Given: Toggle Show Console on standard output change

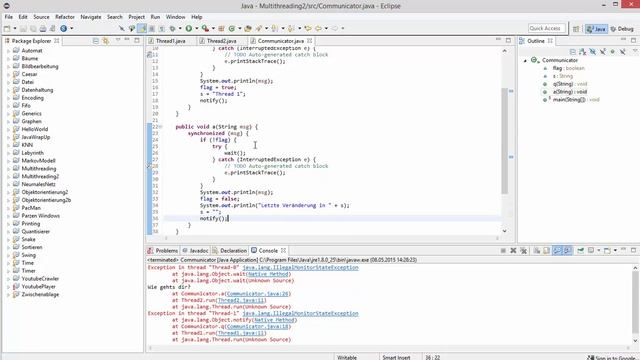Looking at the screenshot, I should pyautogui.click(x=557, y=251).
